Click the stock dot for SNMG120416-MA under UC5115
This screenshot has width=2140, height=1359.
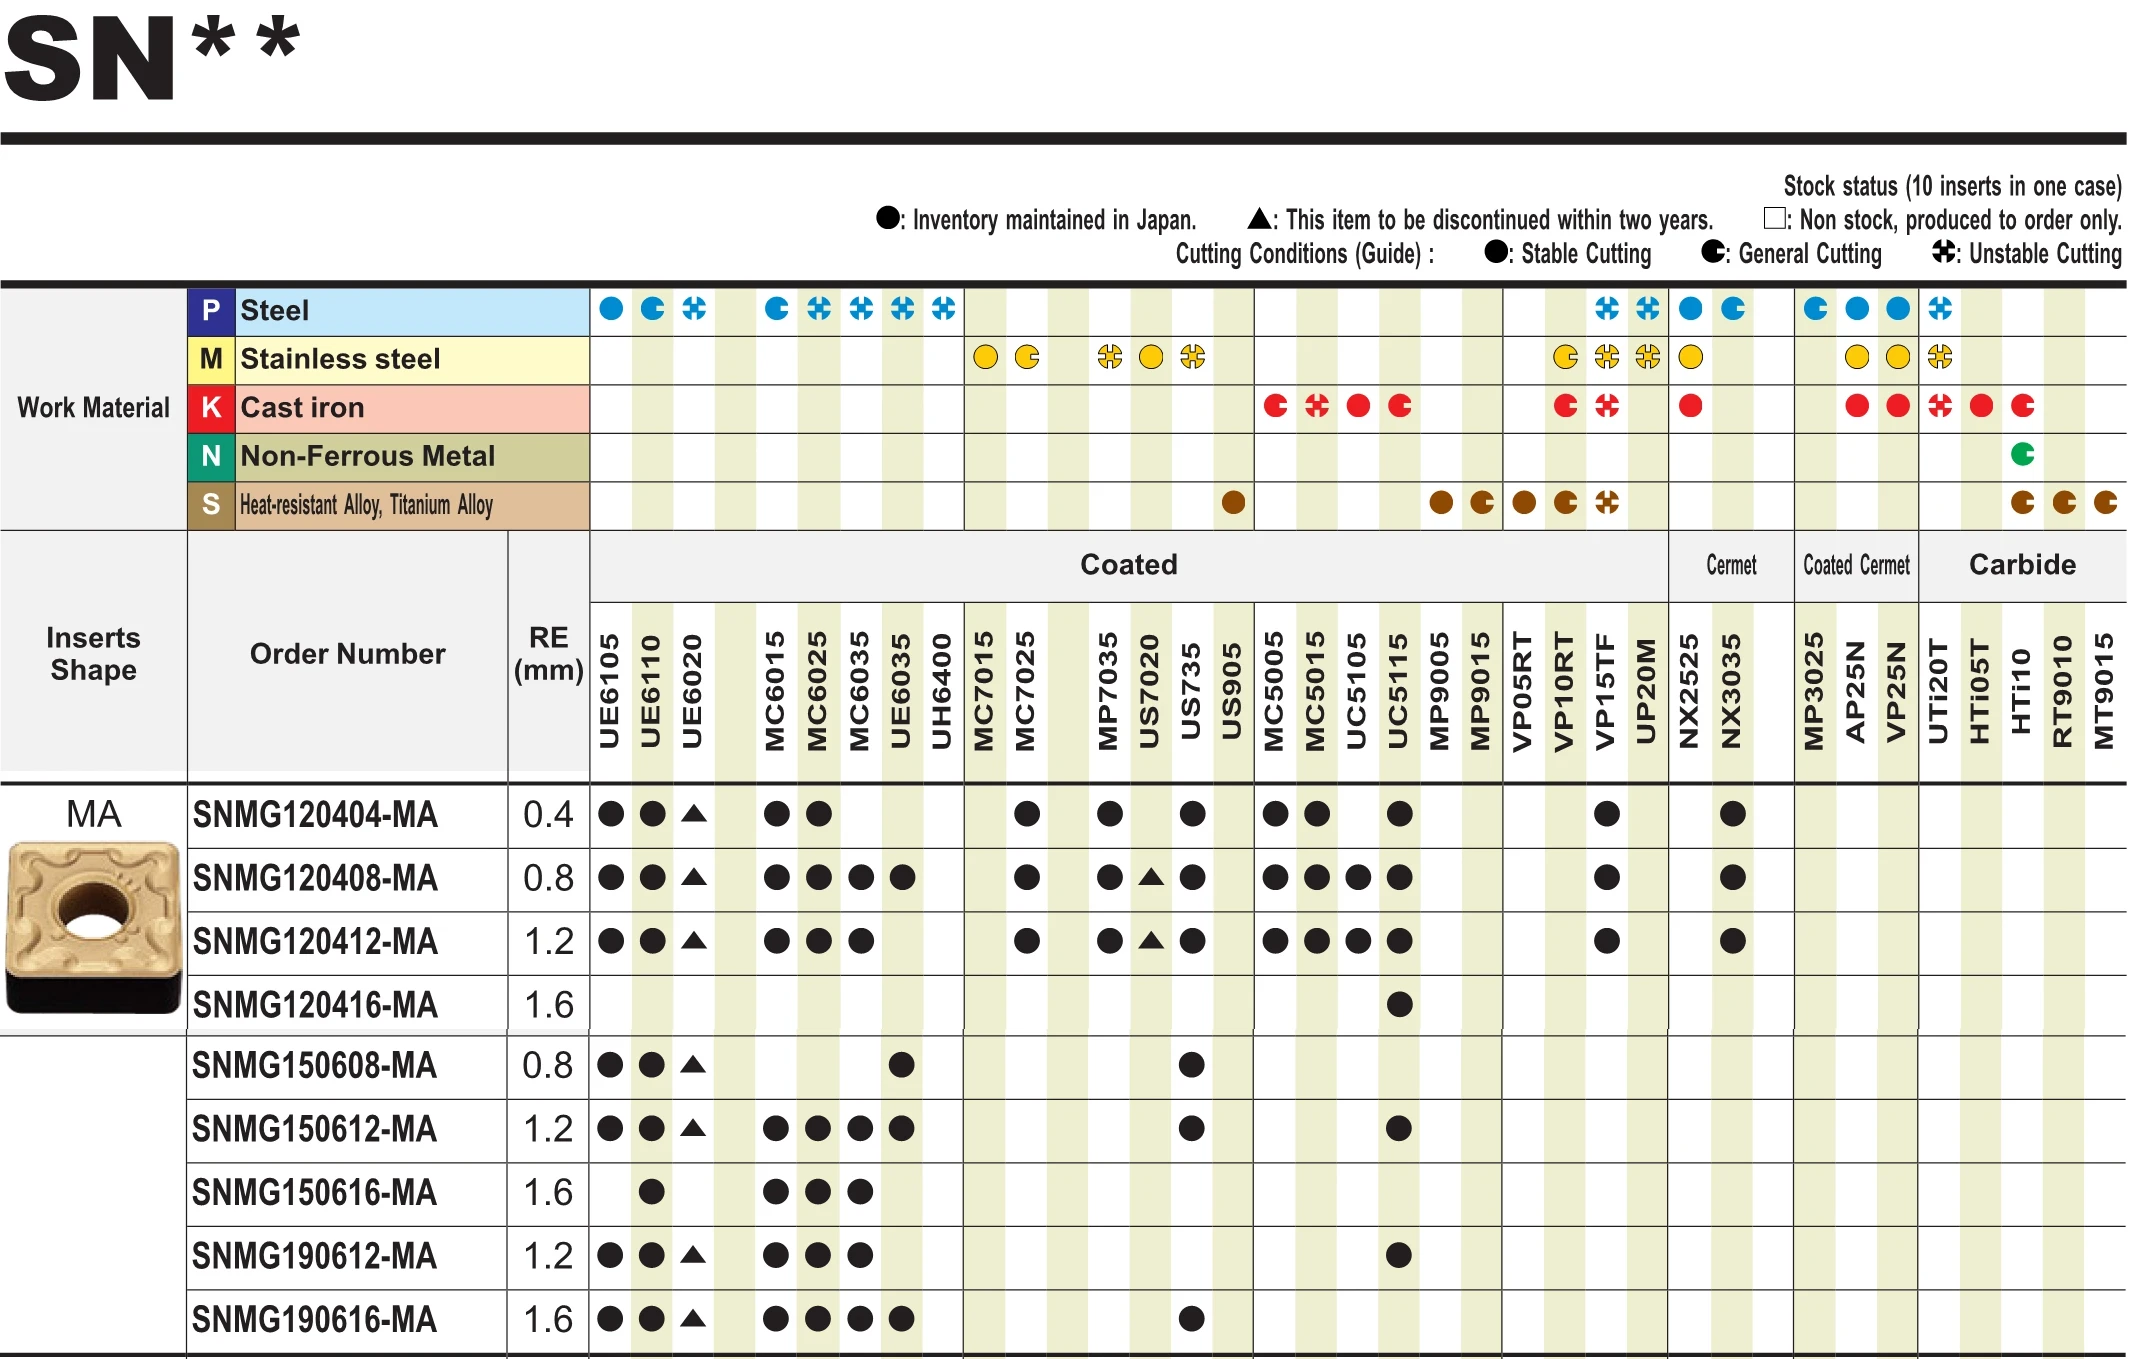click(1399, 1004)
